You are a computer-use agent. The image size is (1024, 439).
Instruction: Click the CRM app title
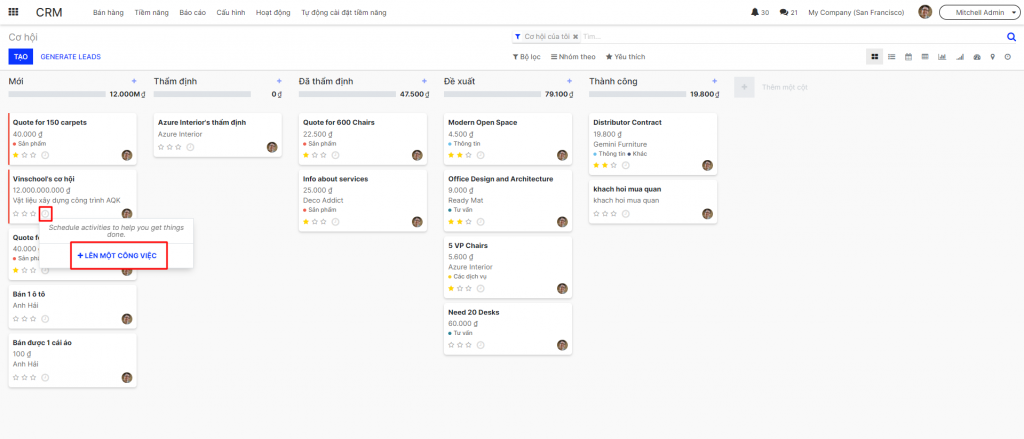click(50, 12)
